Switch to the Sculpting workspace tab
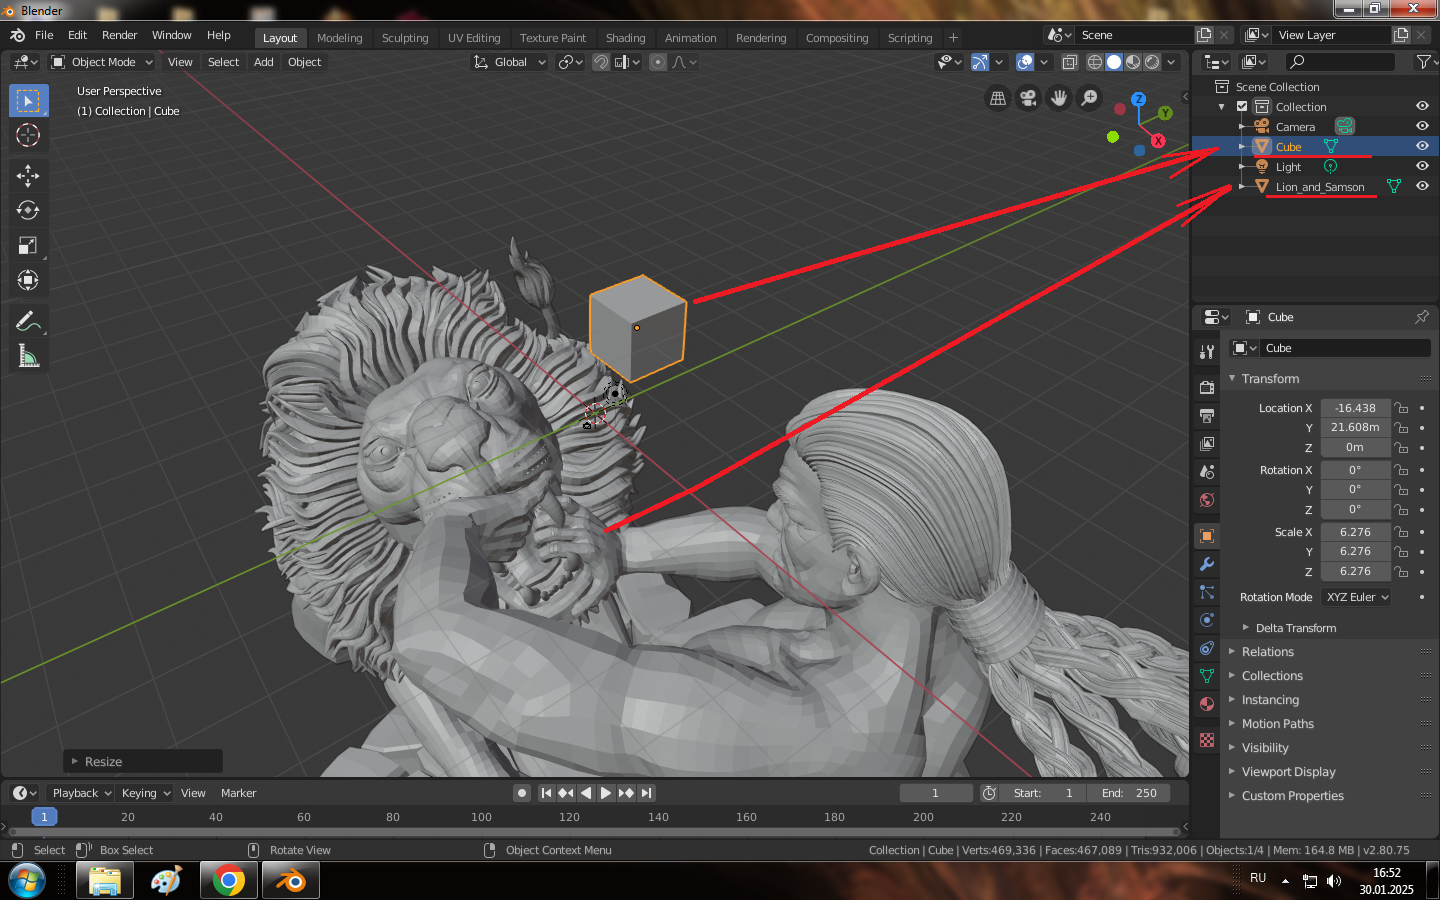 click(x=404, y=38)
